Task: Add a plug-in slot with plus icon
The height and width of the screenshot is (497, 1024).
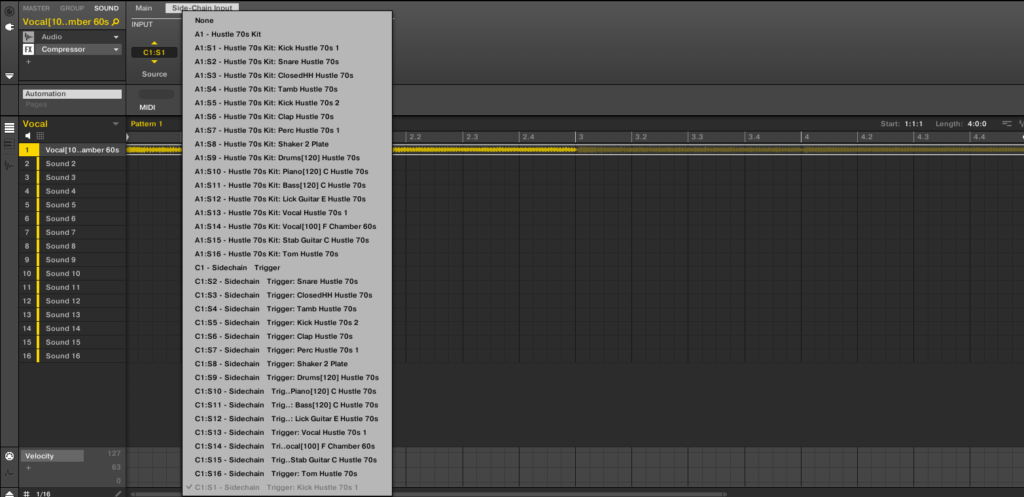Action: pyautogui.click(x=28, y=62)
